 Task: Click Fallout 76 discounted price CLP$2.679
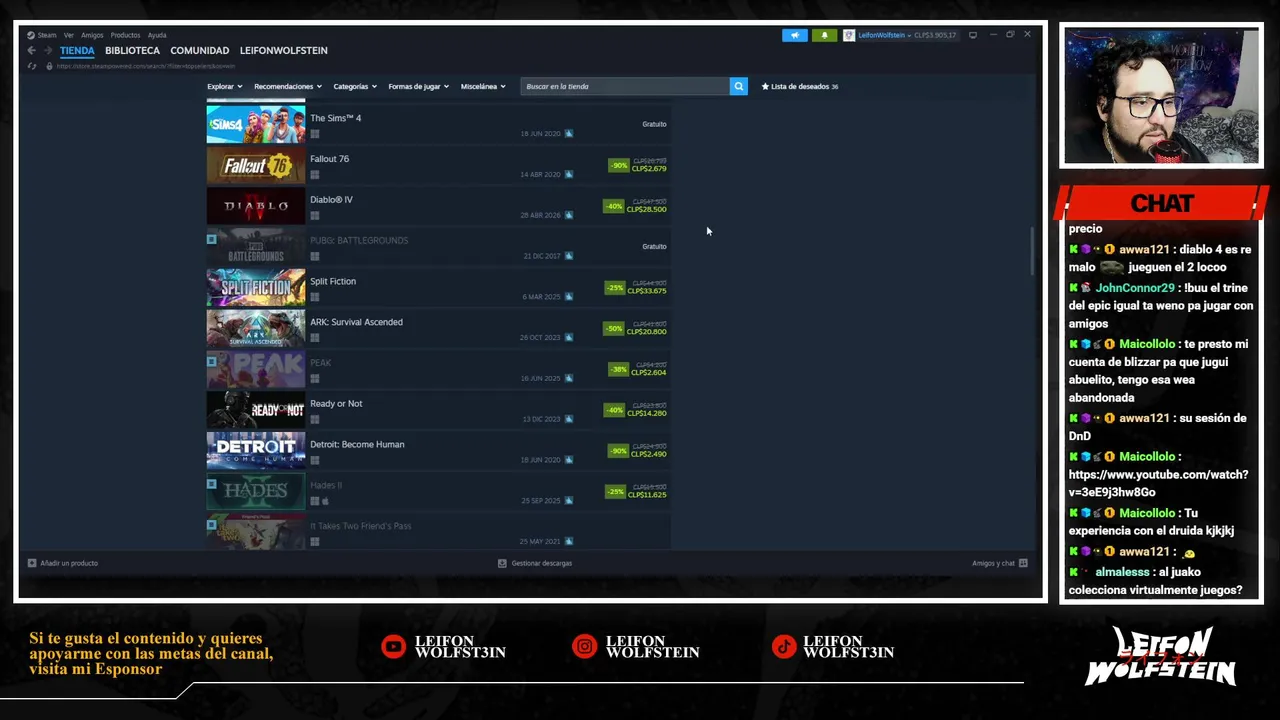click(649, 169)
